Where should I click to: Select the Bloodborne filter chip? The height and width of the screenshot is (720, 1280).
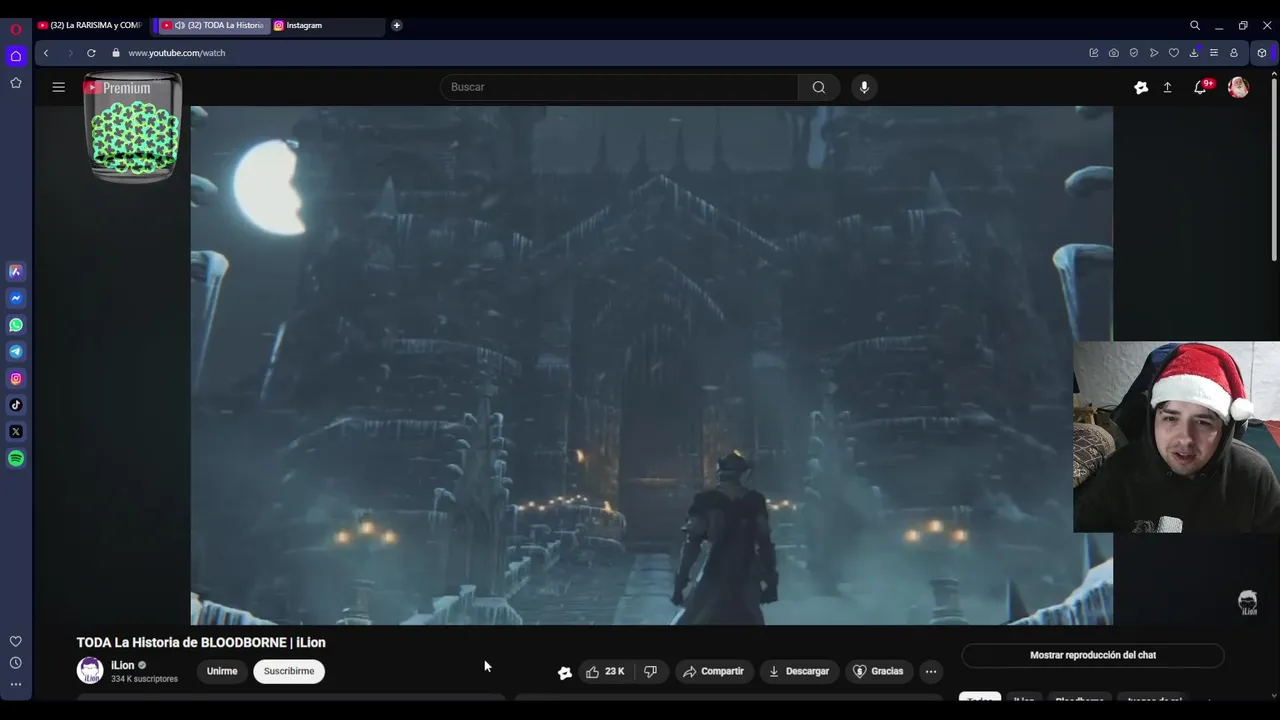(x=1079, y=699)
